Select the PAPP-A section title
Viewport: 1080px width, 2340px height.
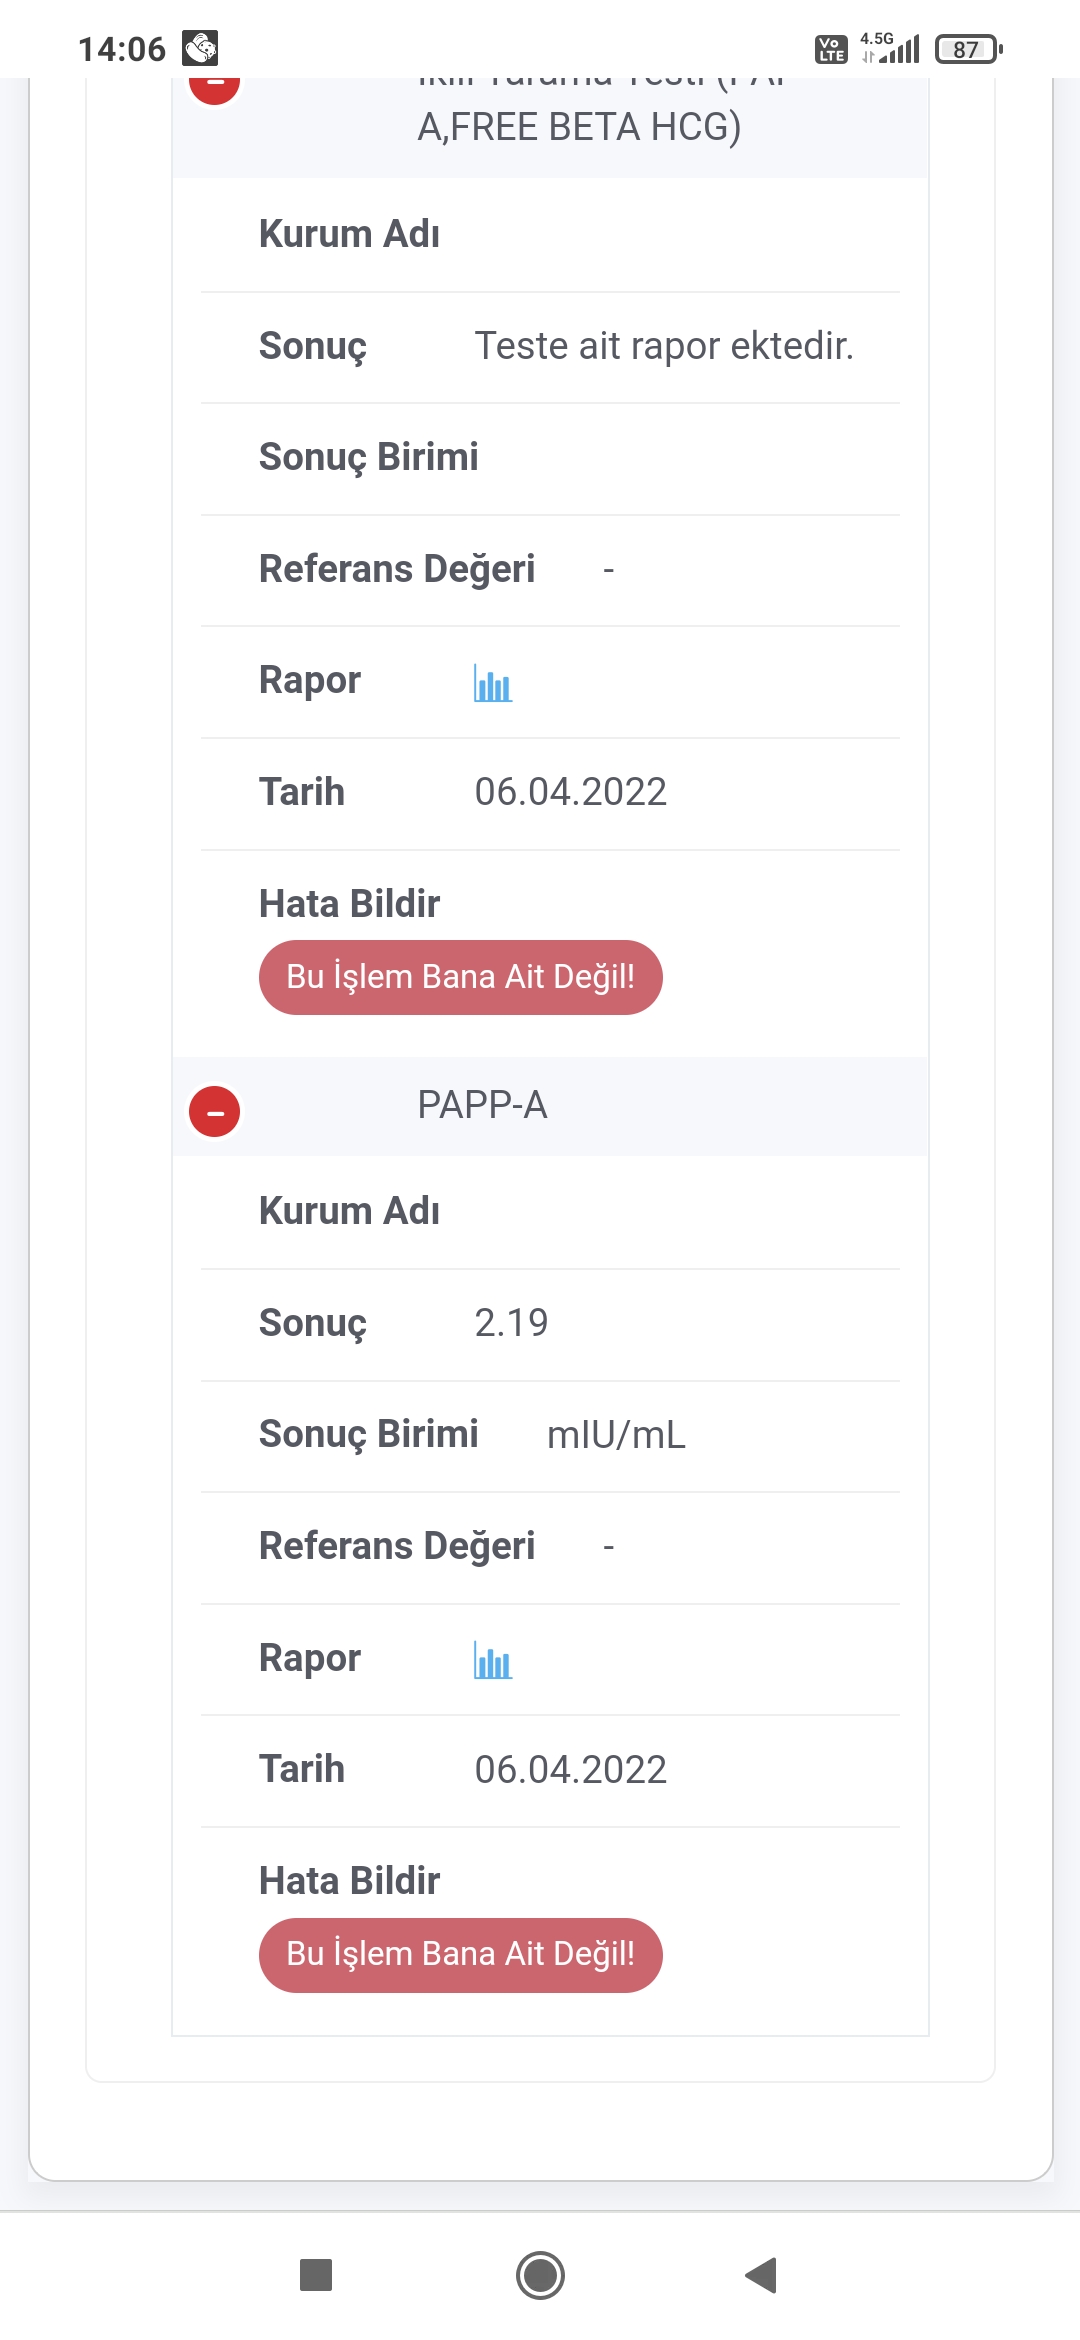click(x=482, y=1106)
